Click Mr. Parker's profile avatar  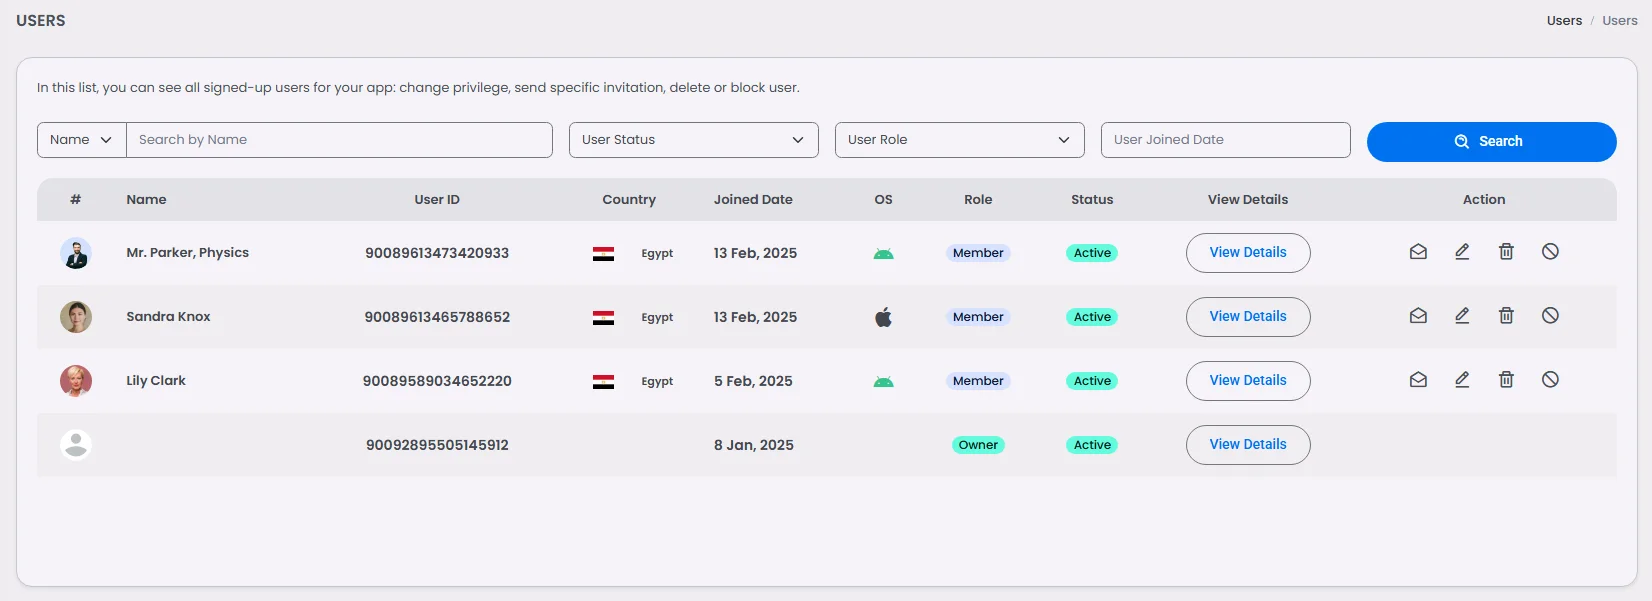point(76,253)
